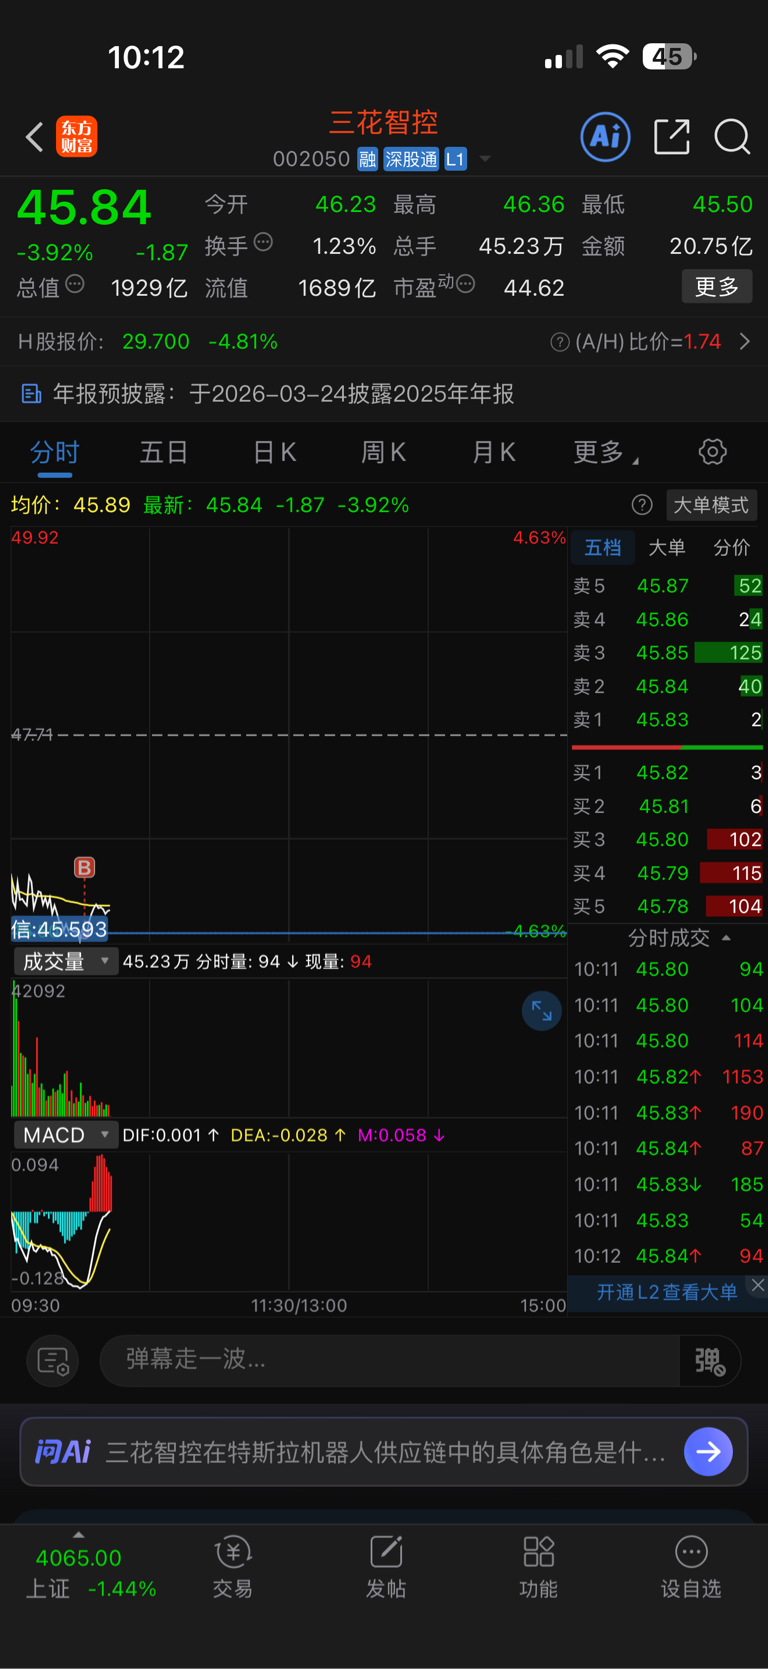Tap the 问Ai suggested question text
The image size is (768, 1669).
(386, 1452)
